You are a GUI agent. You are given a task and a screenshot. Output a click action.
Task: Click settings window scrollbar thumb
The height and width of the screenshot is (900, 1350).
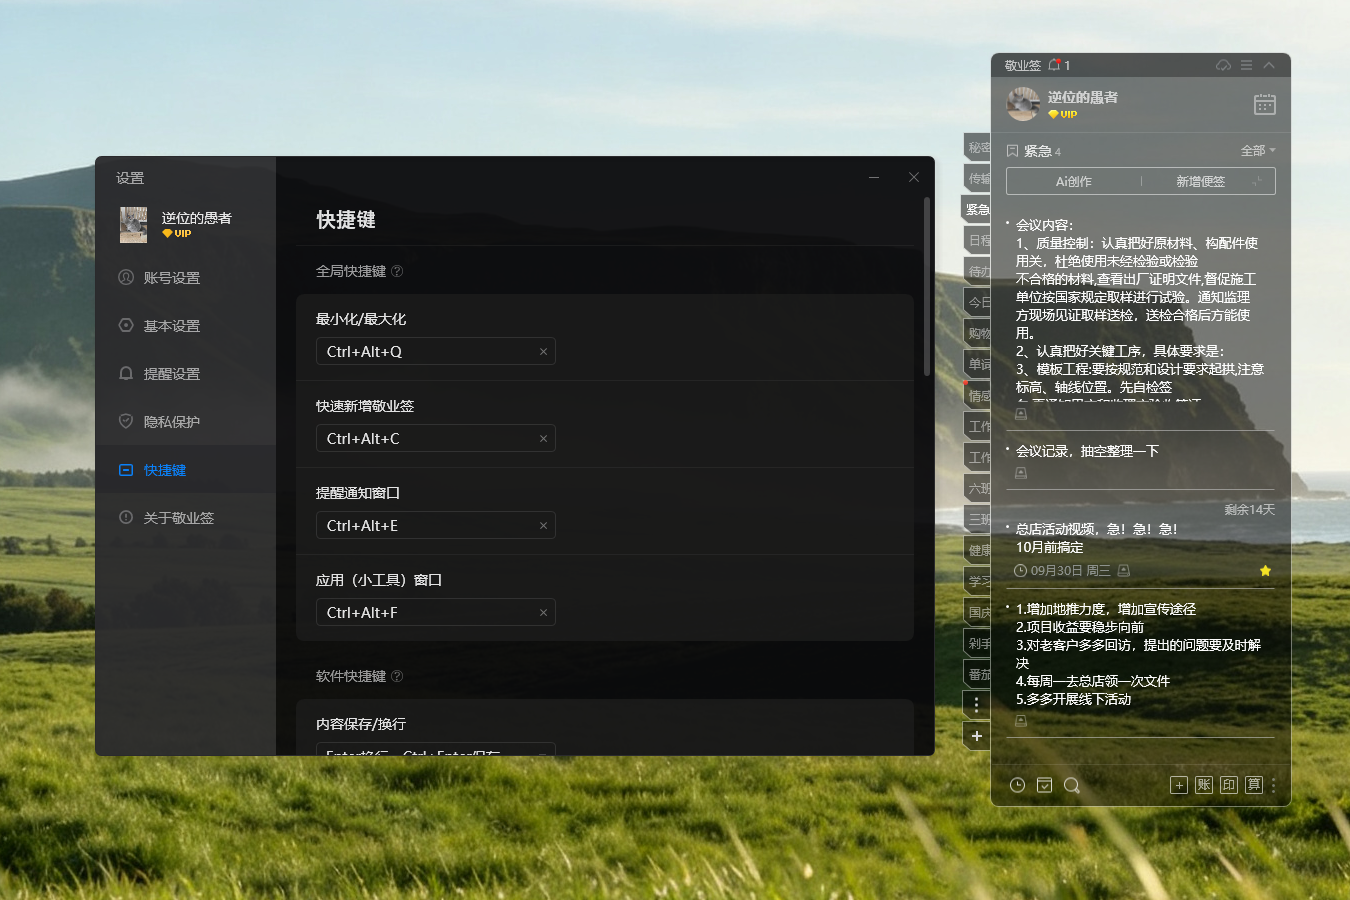click(927, 286)
